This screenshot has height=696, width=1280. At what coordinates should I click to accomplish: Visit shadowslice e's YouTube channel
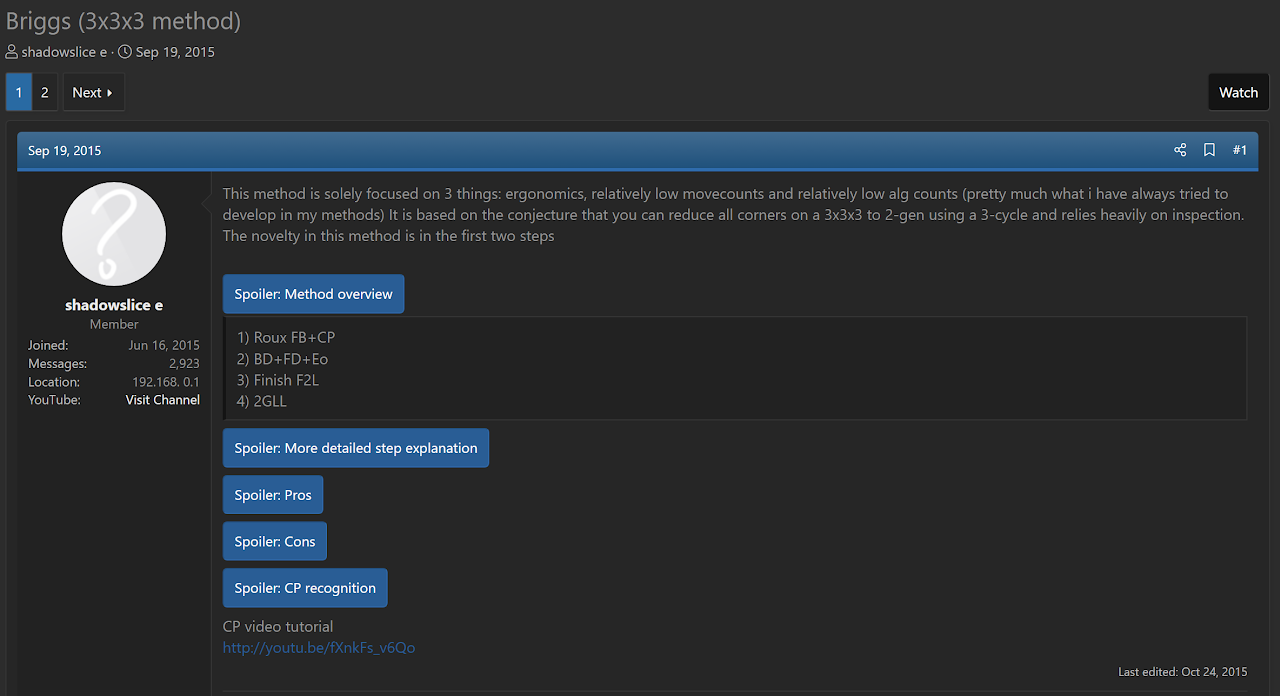[x=162, y=399]
